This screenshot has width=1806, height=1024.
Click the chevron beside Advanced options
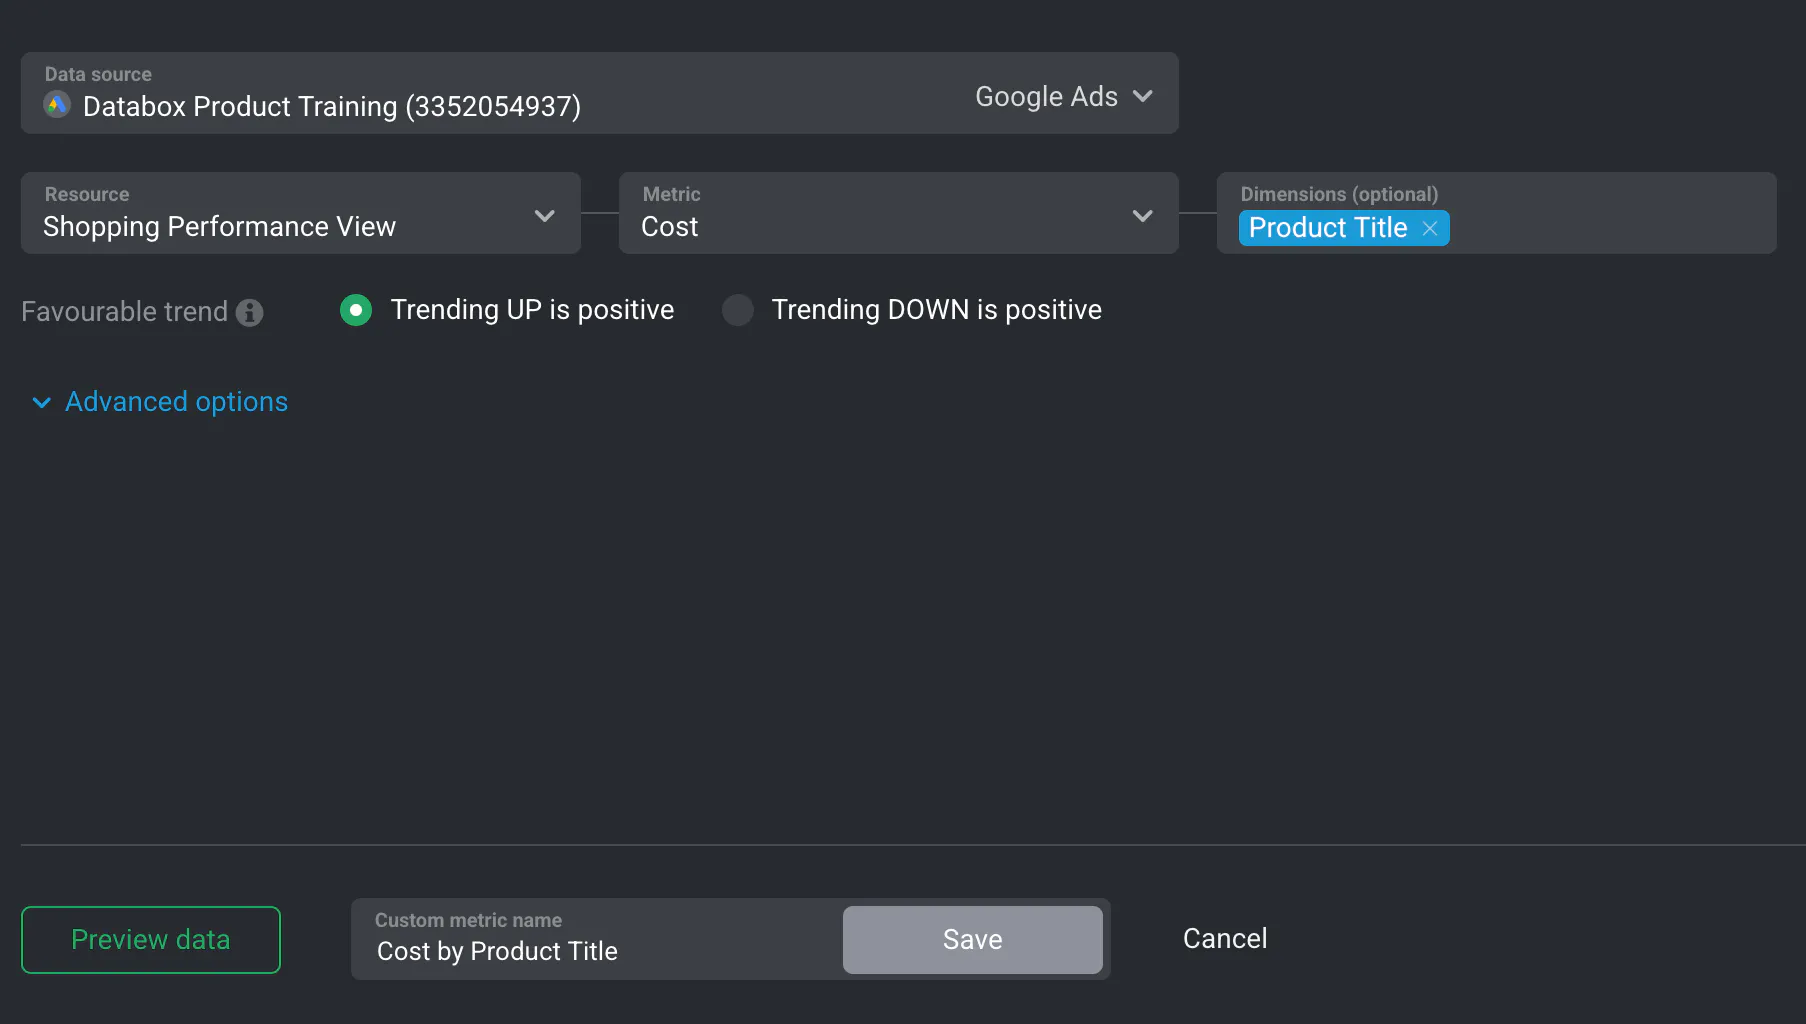41,403
